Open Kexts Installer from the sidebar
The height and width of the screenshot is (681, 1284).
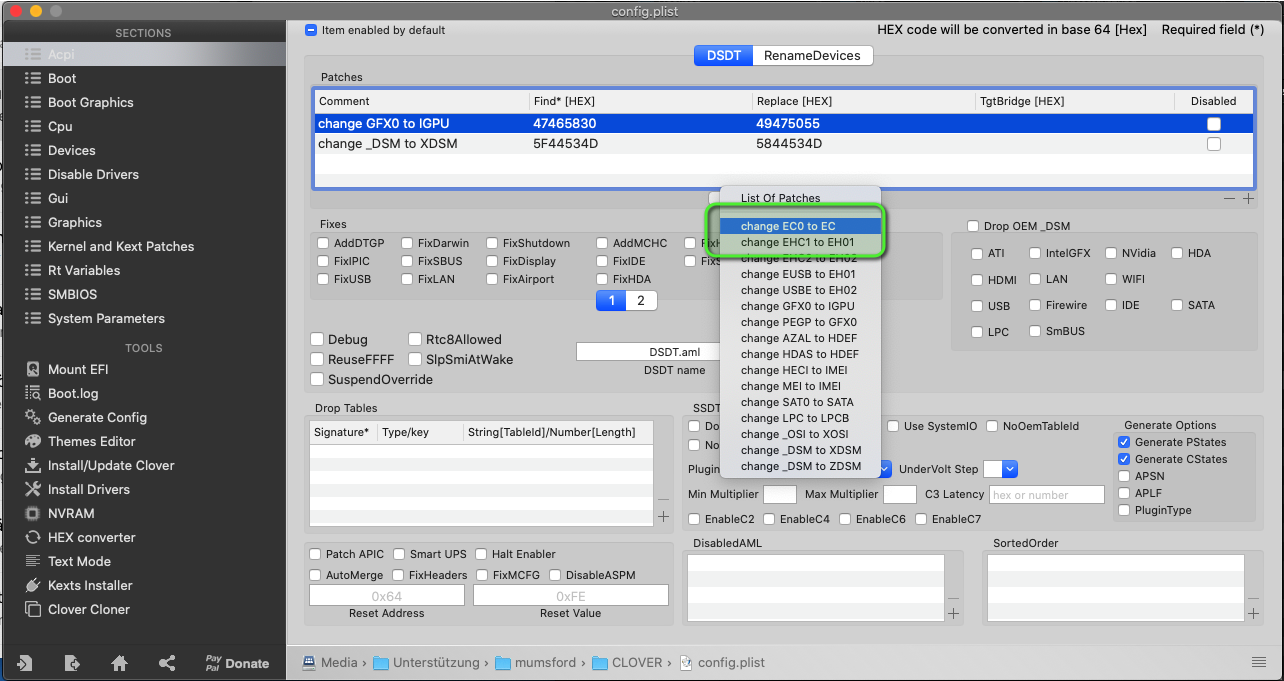(89, 585)
